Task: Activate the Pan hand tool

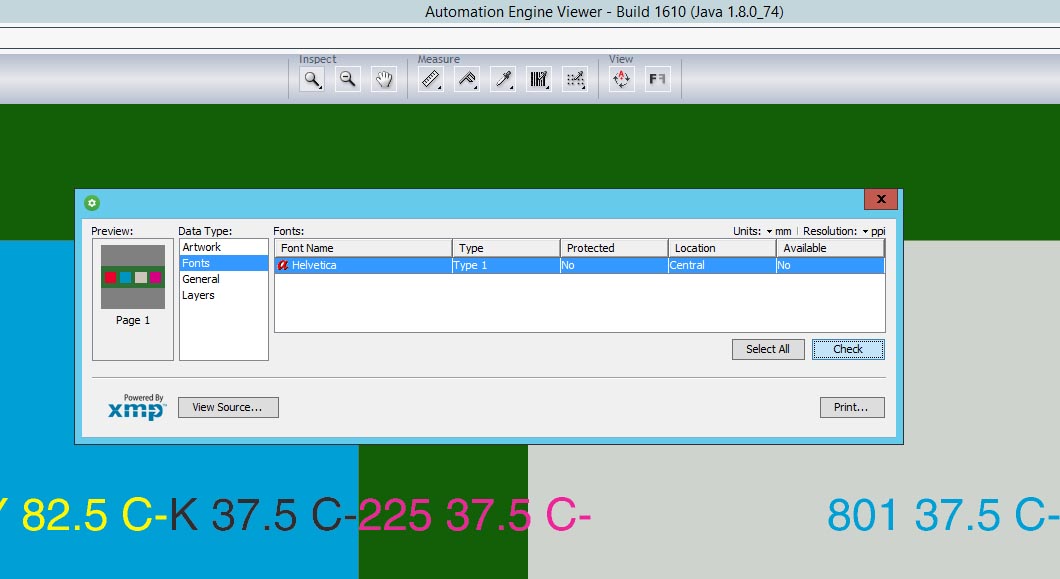Action: click(x=384, y=80)
